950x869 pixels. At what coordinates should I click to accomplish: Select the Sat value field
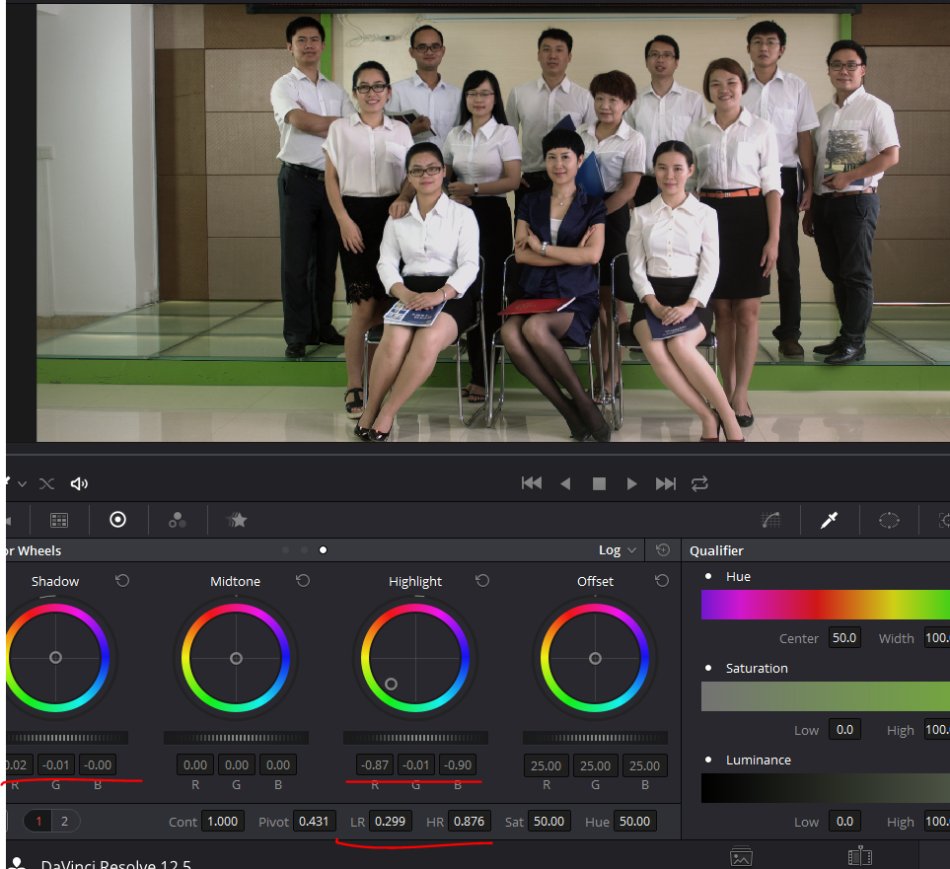pos(549,821)
